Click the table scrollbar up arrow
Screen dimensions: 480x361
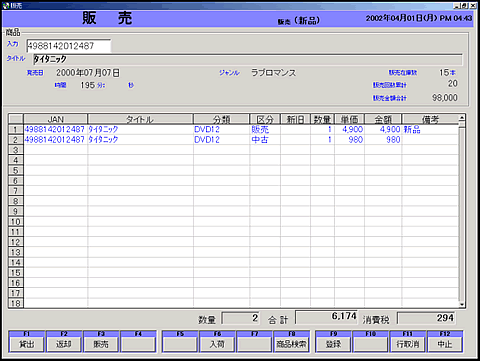[x=462, y=118]
